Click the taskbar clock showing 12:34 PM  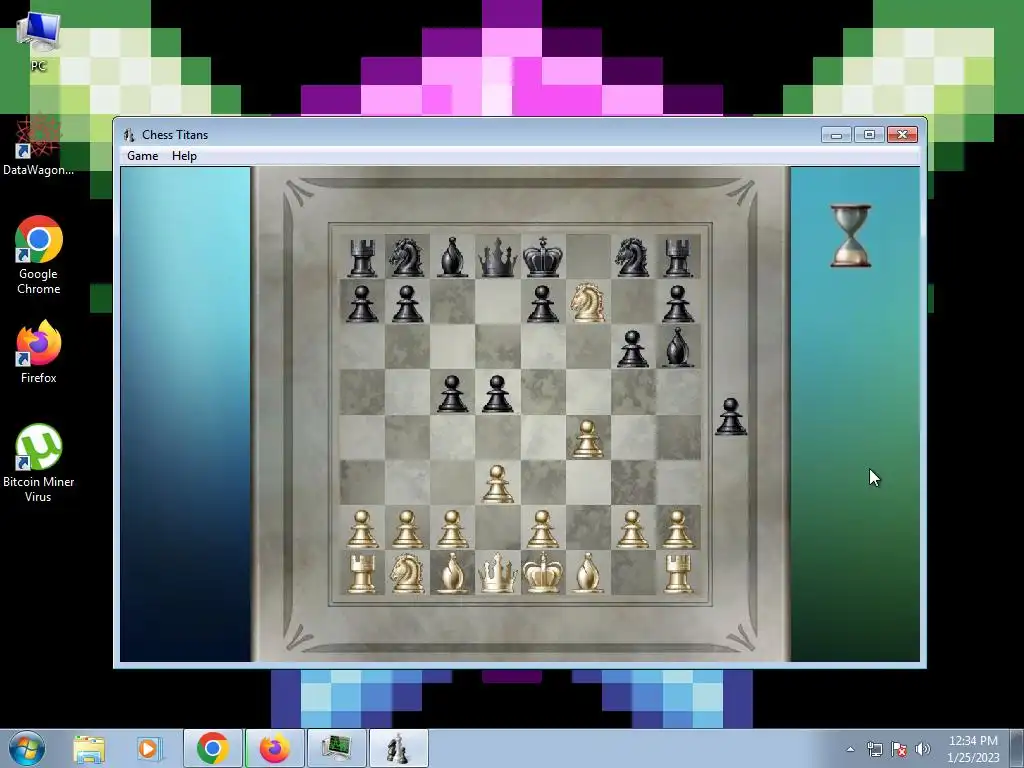click(973, 748)
